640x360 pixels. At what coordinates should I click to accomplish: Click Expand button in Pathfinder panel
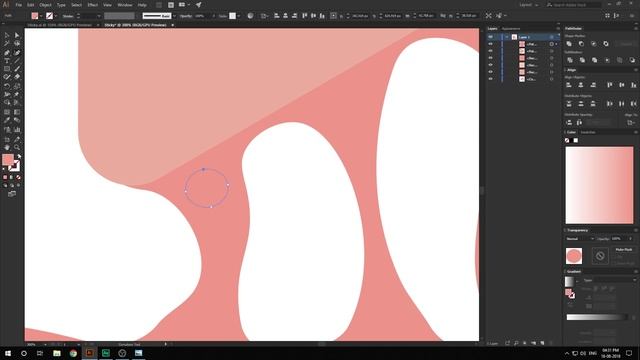pyautogui.click(x=626, y=44)
